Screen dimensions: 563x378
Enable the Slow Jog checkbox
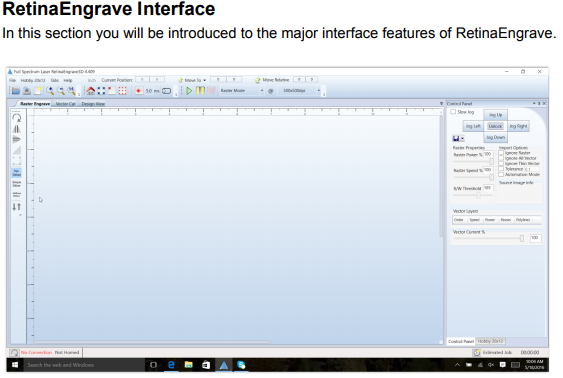click(453, 112)
